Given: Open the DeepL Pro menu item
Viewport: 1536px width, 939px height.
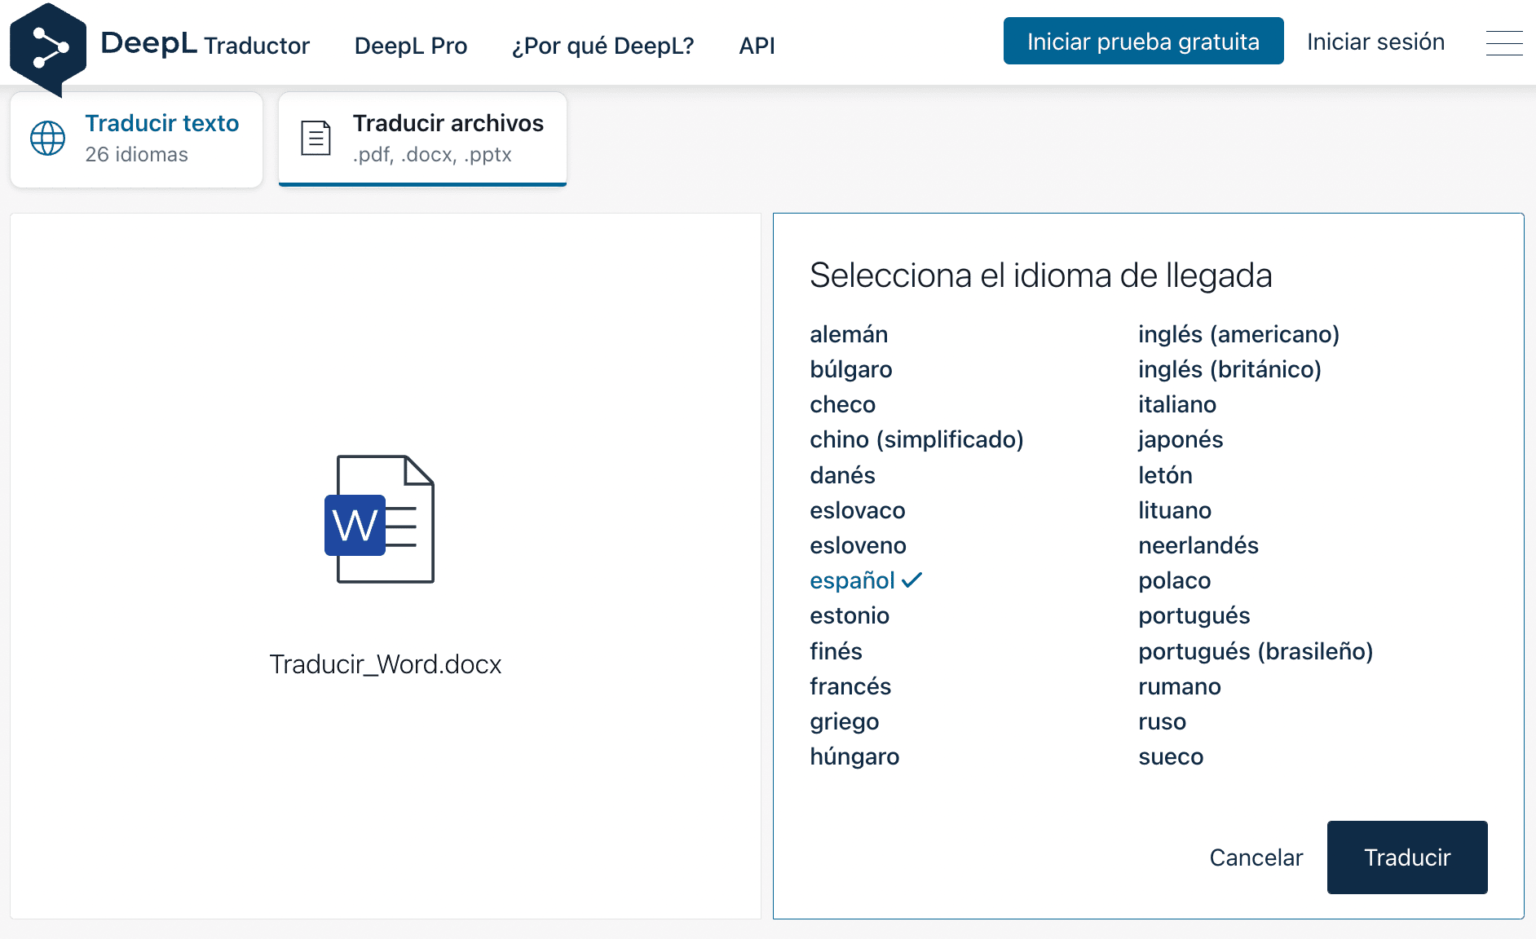Looking at the screenshot, I should 410,45.
